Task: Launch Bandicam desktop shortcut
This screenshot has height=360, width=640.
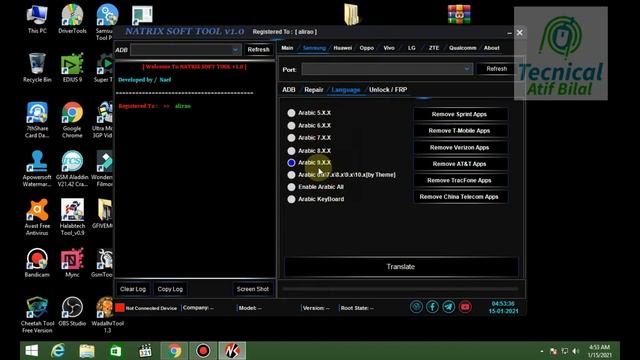Action: 37,262
